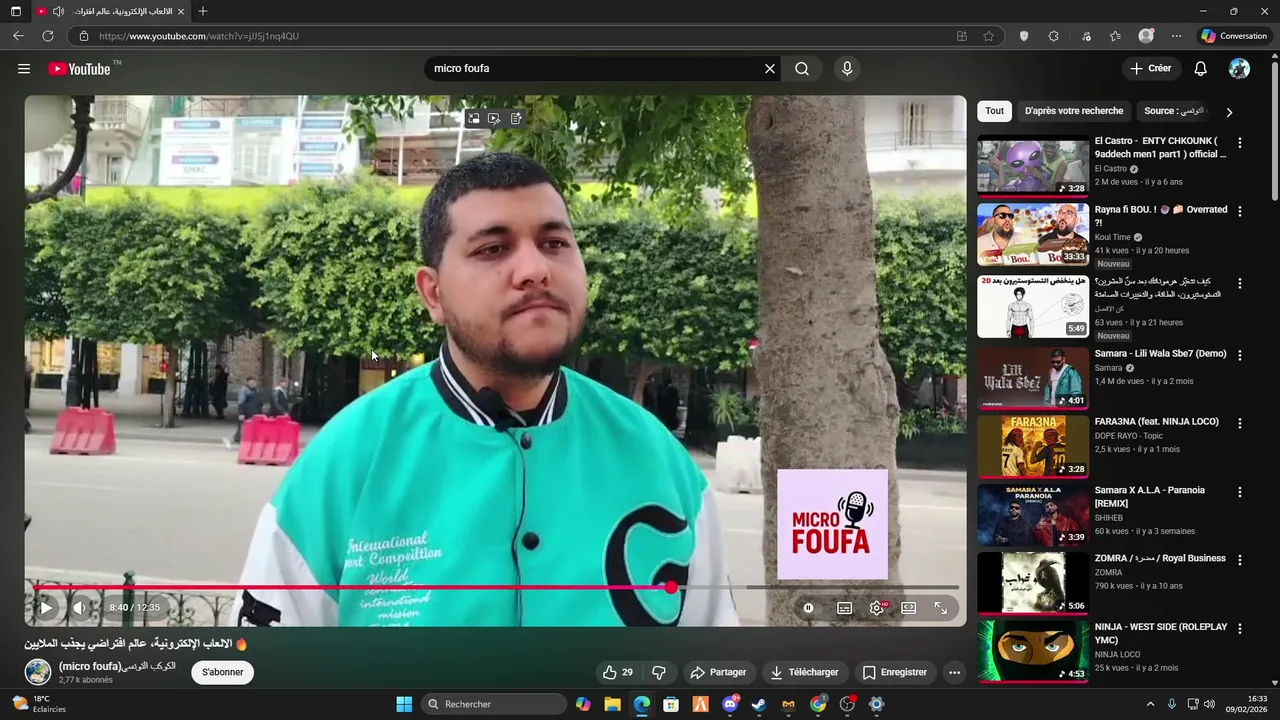Open the micro foufa channel name link
Screen dimensions: 1280x720
click(117, 666)
